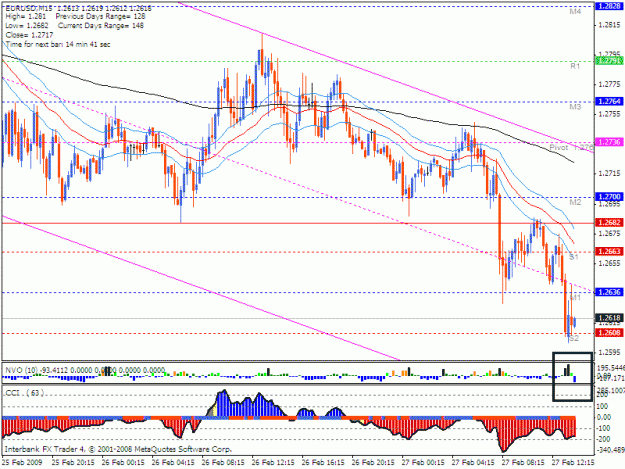Select the 'Close= 1.2717' info line
The image size is (625, 469).
[x=29, y=35]
